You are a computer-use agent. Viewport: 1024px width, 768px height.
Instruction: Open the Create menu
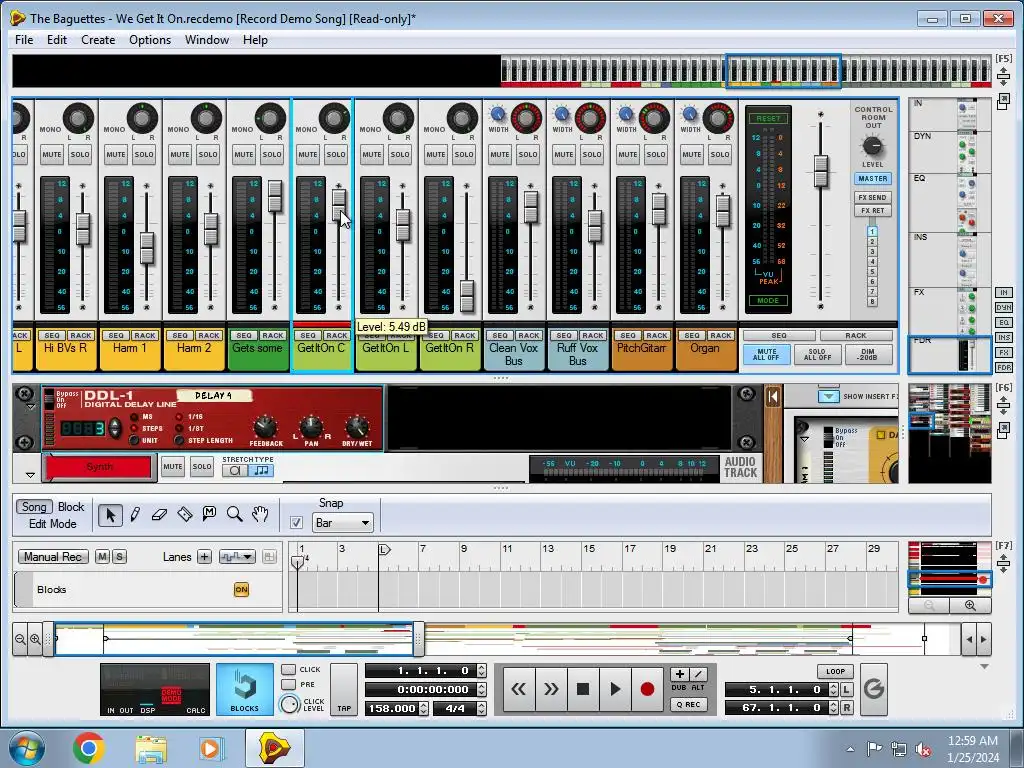tap(98, 40)
